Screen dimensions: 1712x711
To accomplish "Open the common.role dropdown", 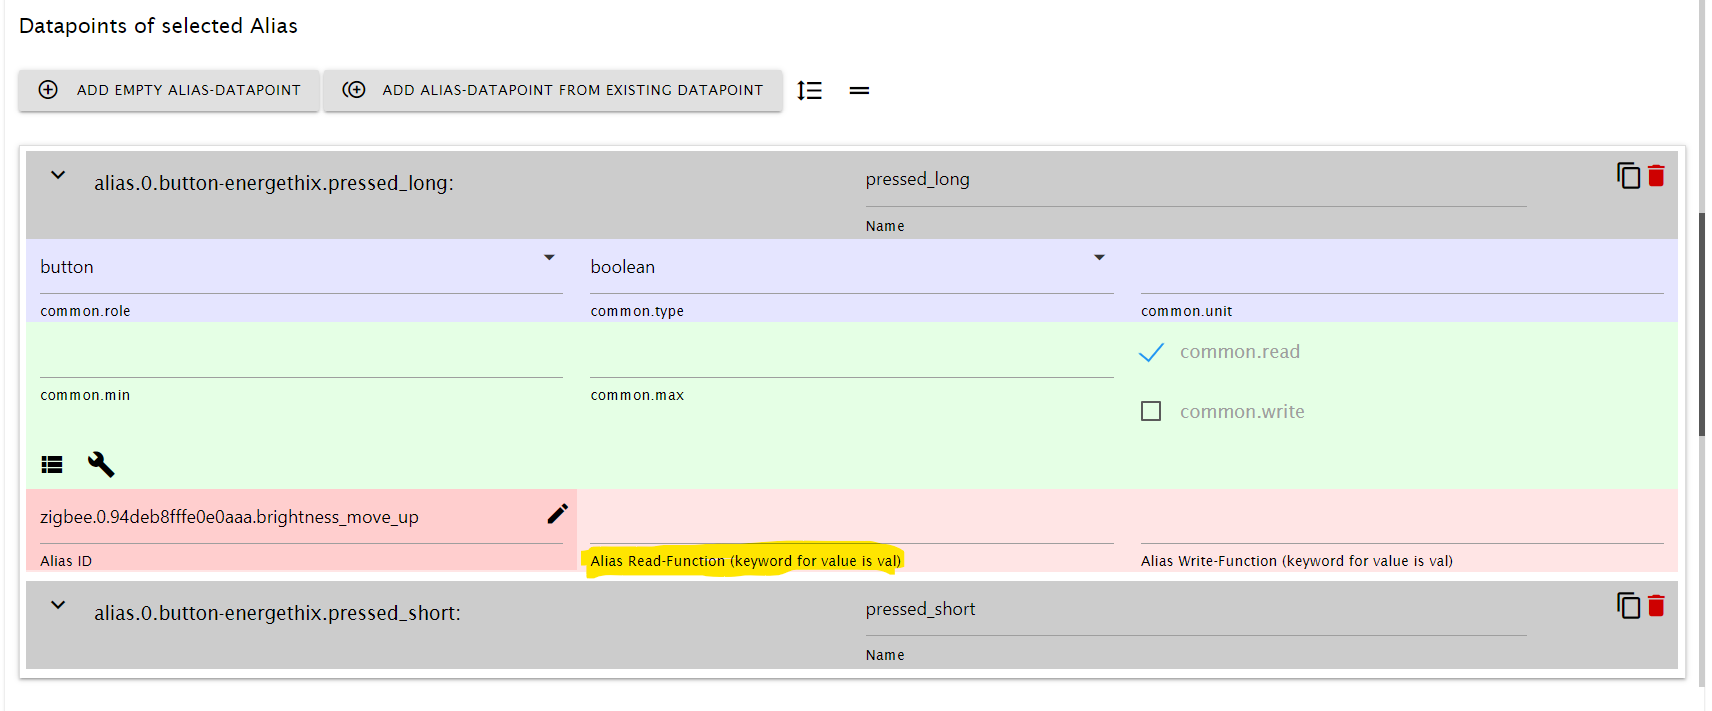I will point(300,267).
